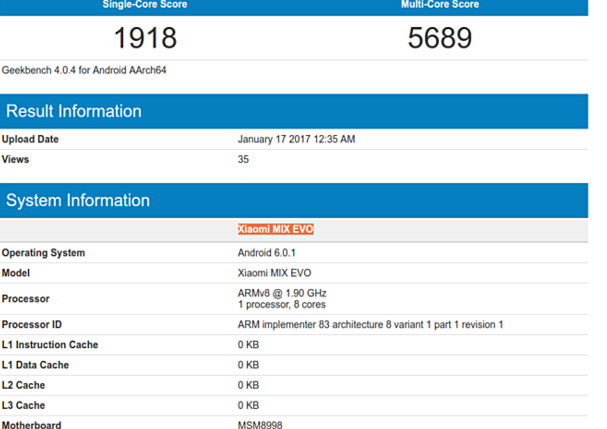
Task: Click the L2 Cache label
Action: (23, 385)
